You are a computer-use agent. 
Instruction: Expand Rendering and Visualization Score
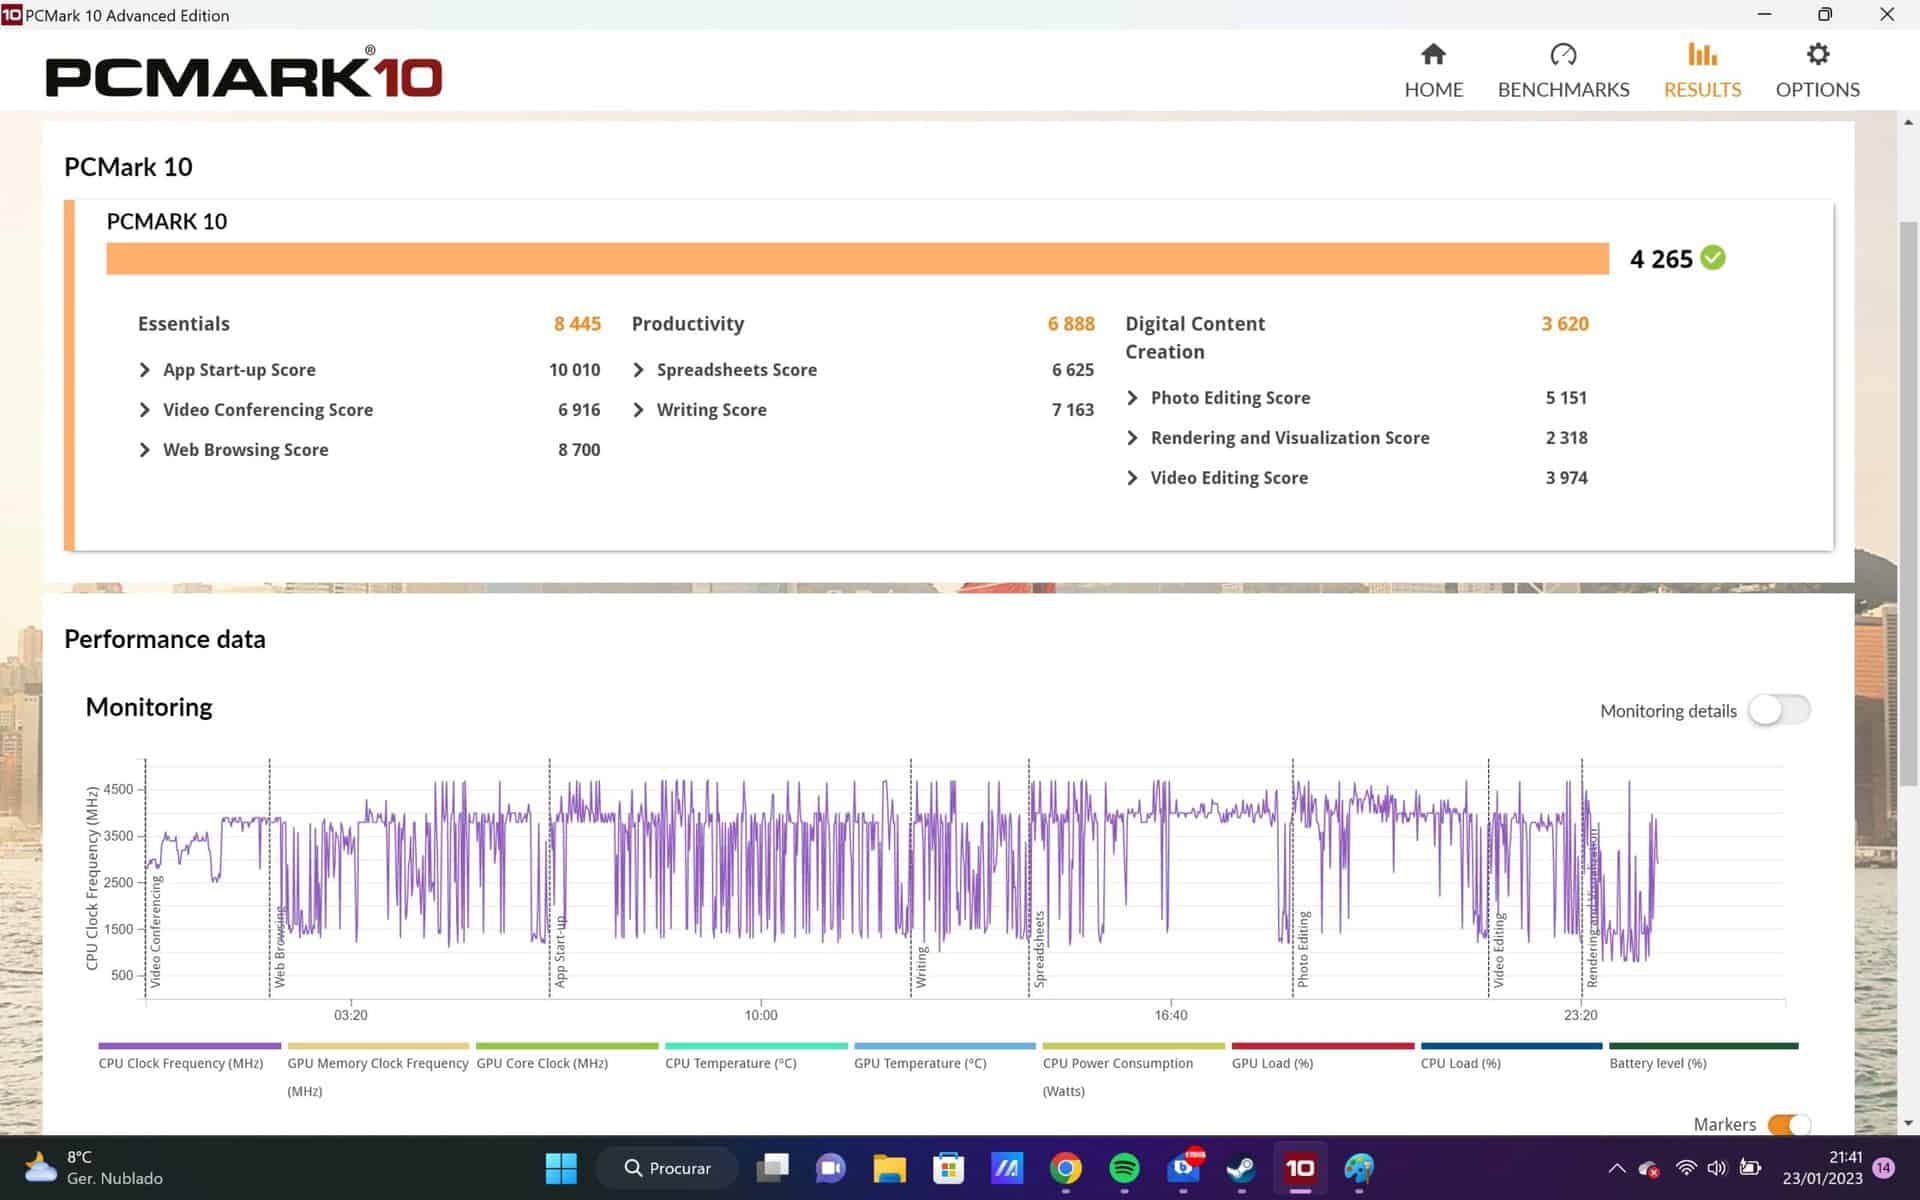tap(1133, 438)
